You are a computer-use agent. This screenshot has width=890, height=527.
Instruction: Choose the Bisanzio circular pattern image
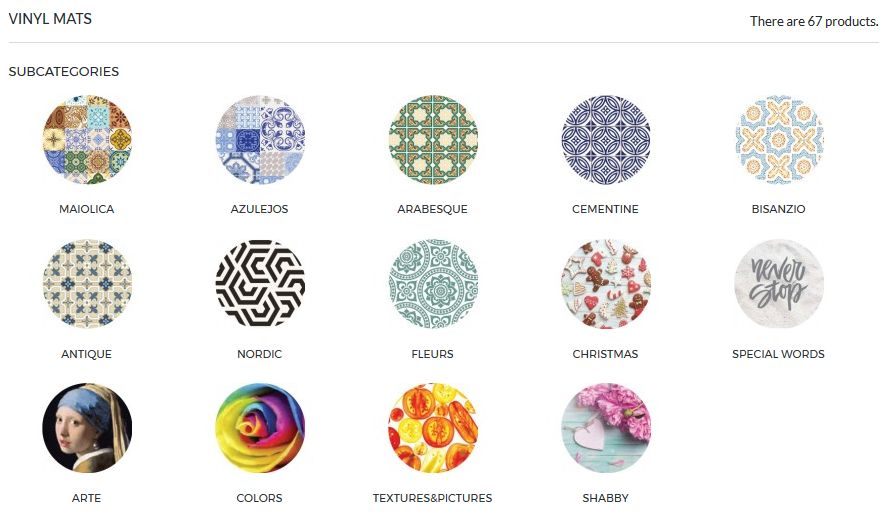point(779,140)
